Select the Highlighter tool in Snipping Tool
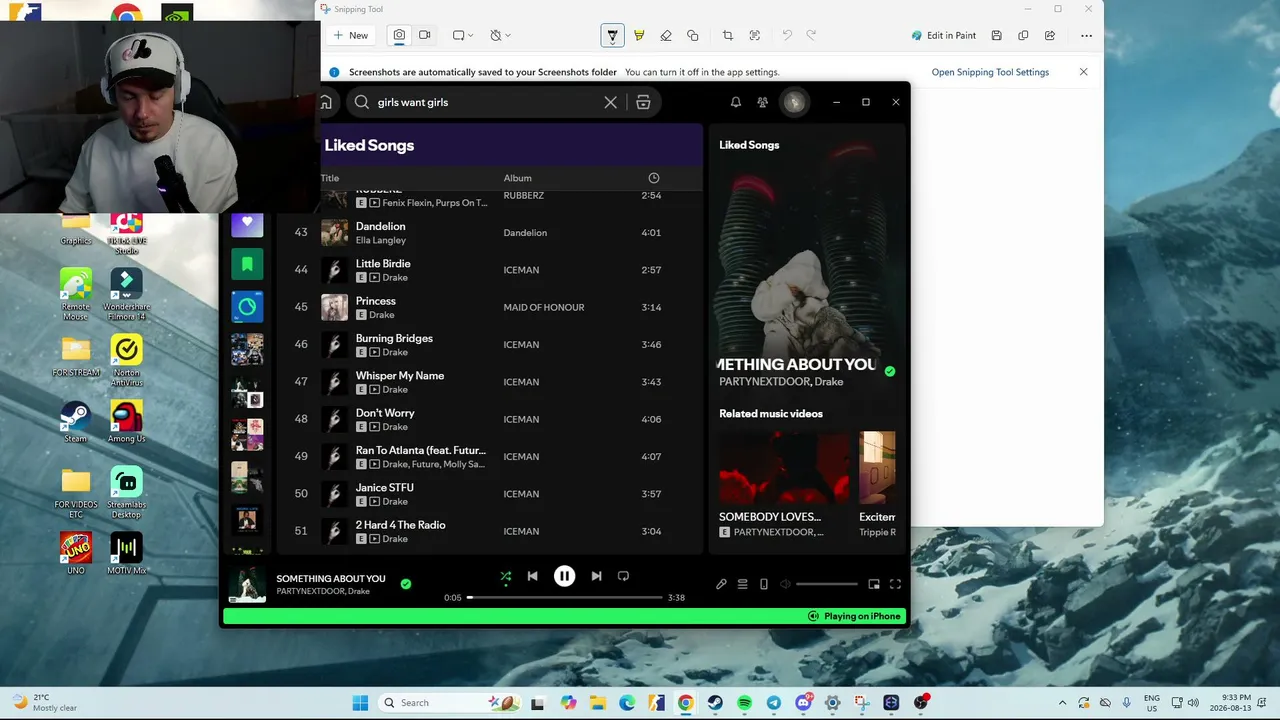1280x720 pixels. [639, 36]
